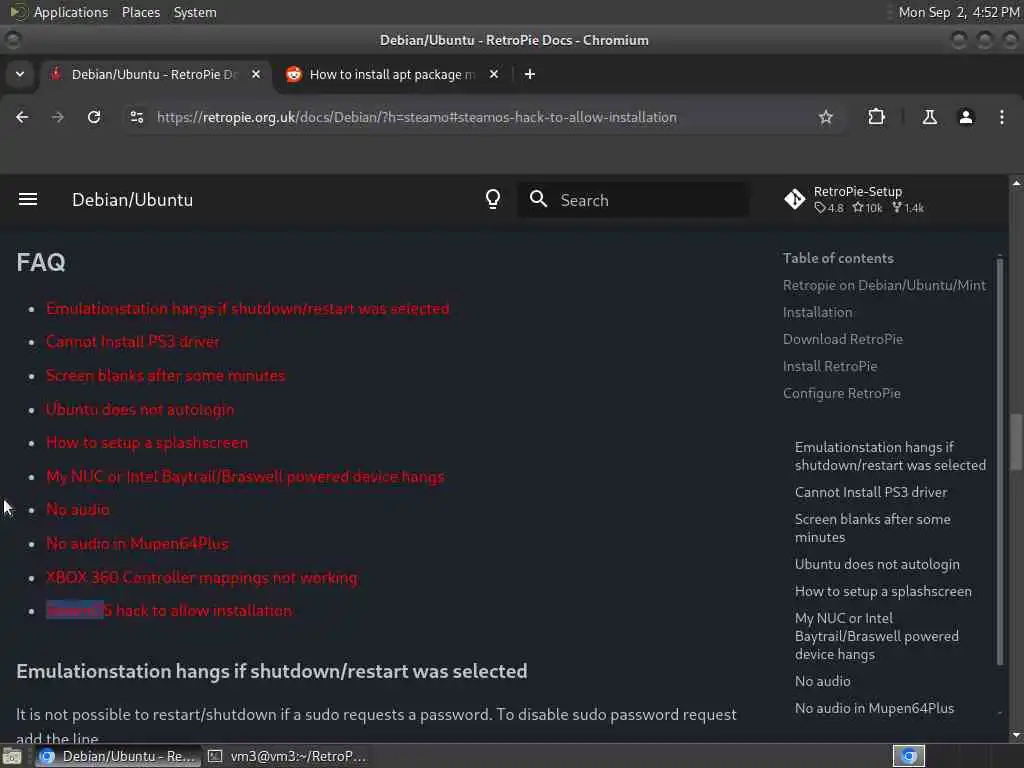Open 'XBOX 360 Controller mappings not working' link

tap(202, 578)
